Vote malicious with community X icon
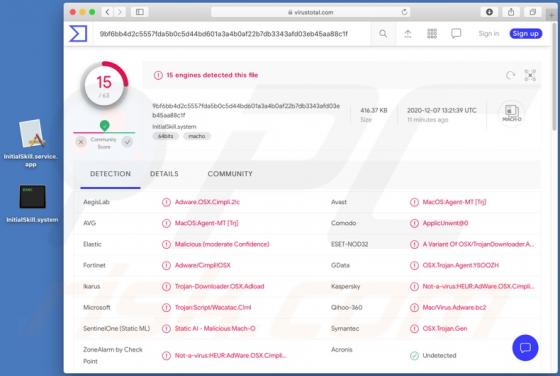Viewport: 560px width, 376px height. tap(81, 142)
